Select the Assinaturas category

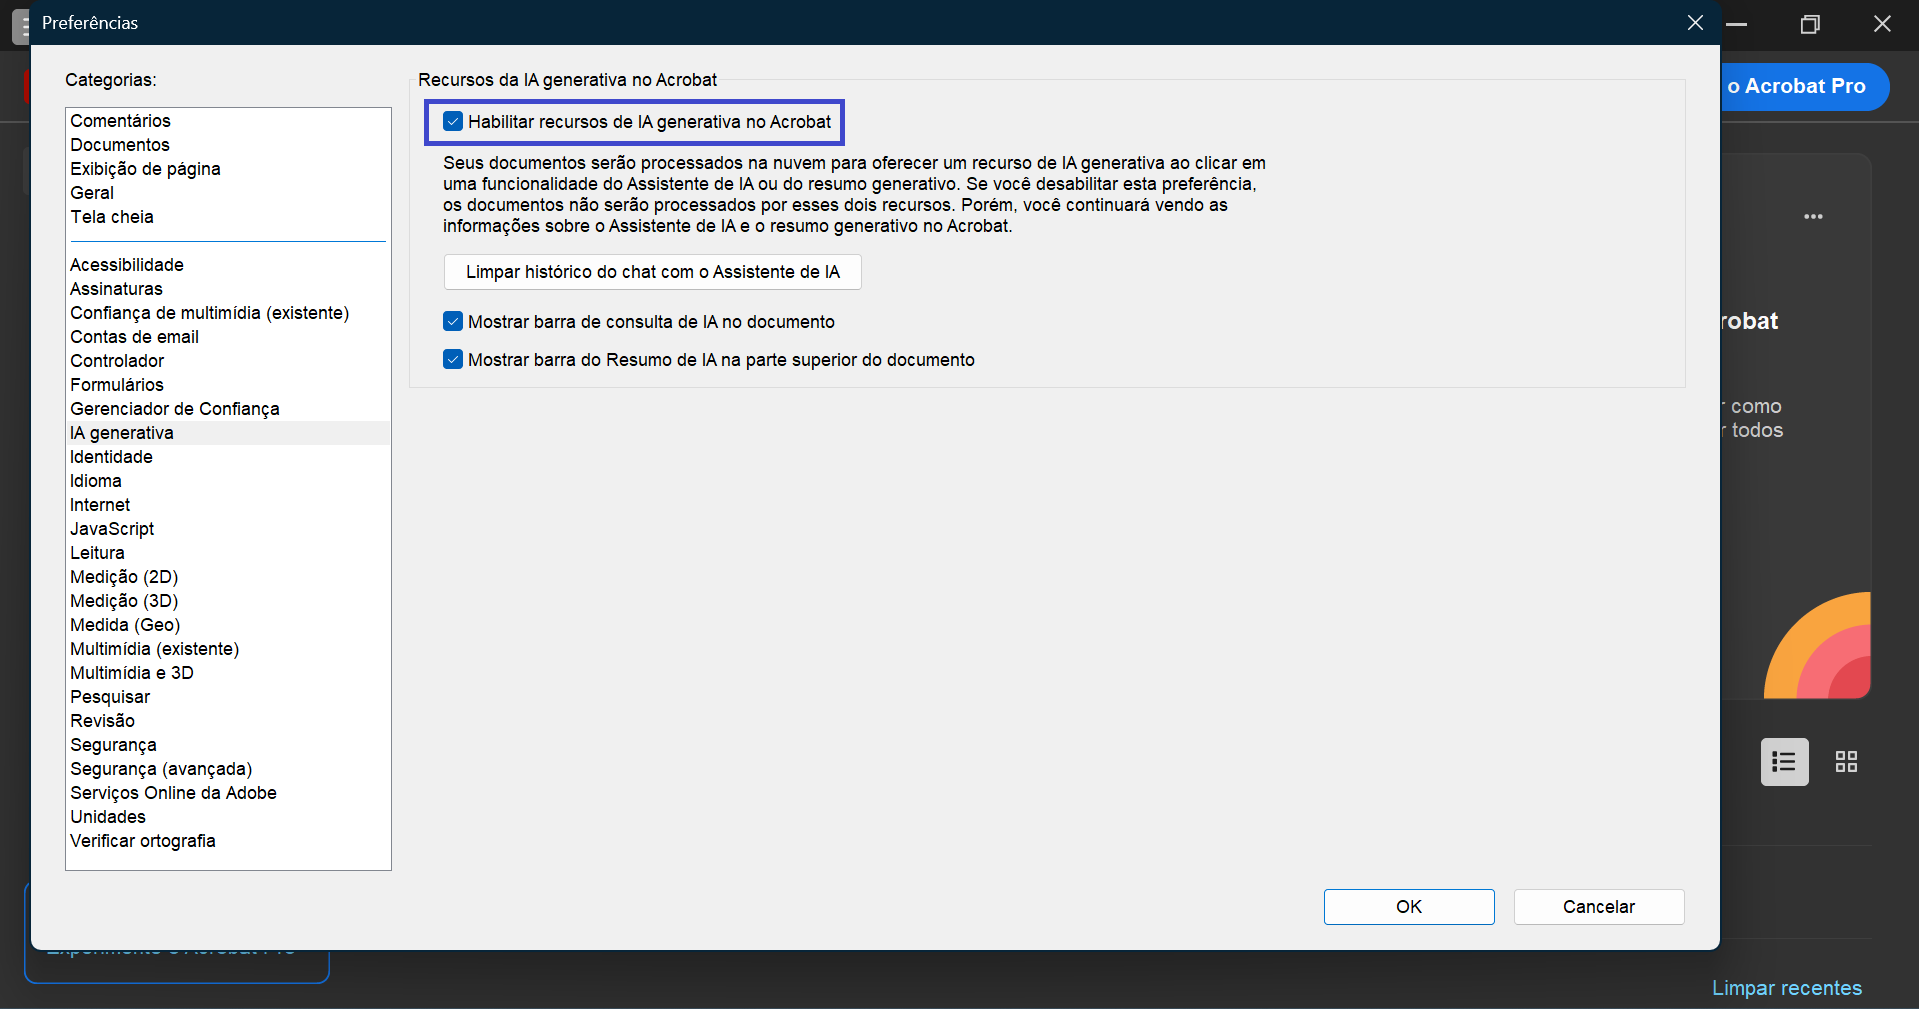click(228, 289)
